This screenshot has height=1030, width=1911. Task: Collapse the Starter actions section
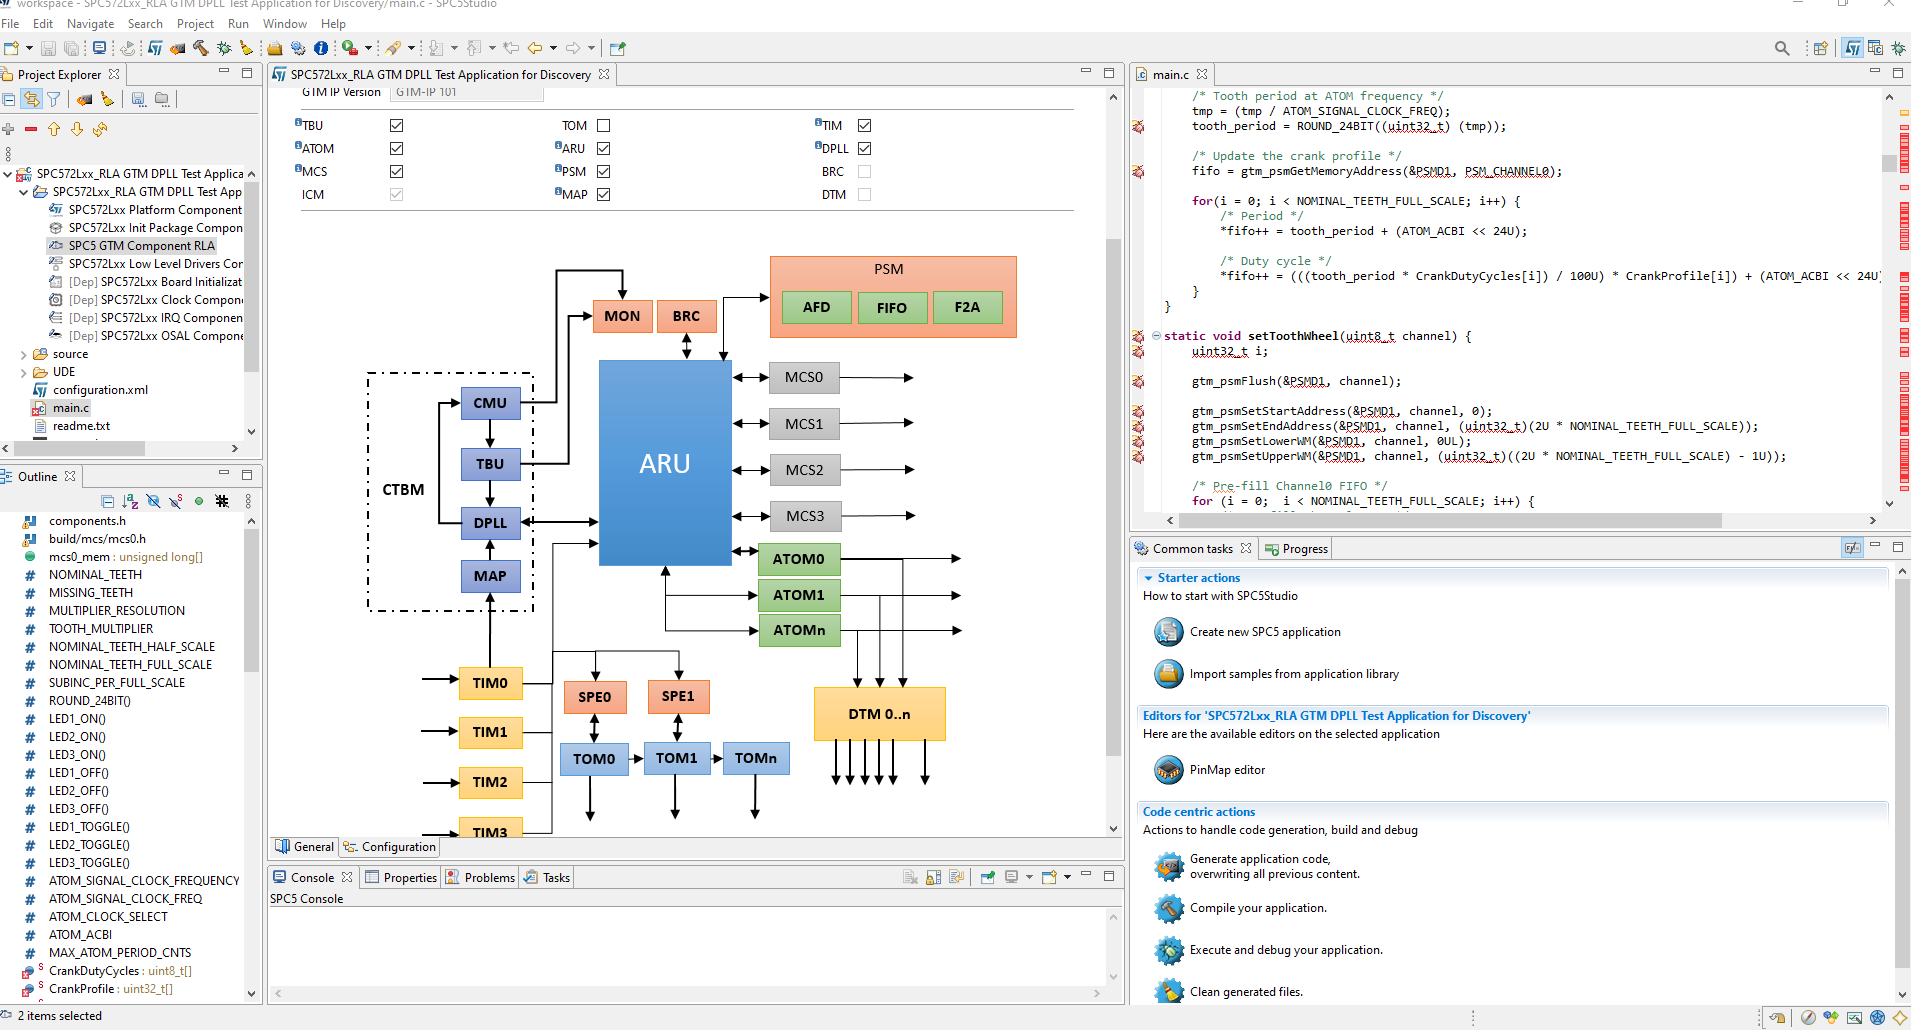pyautogui.click(x=1147, y=578)
